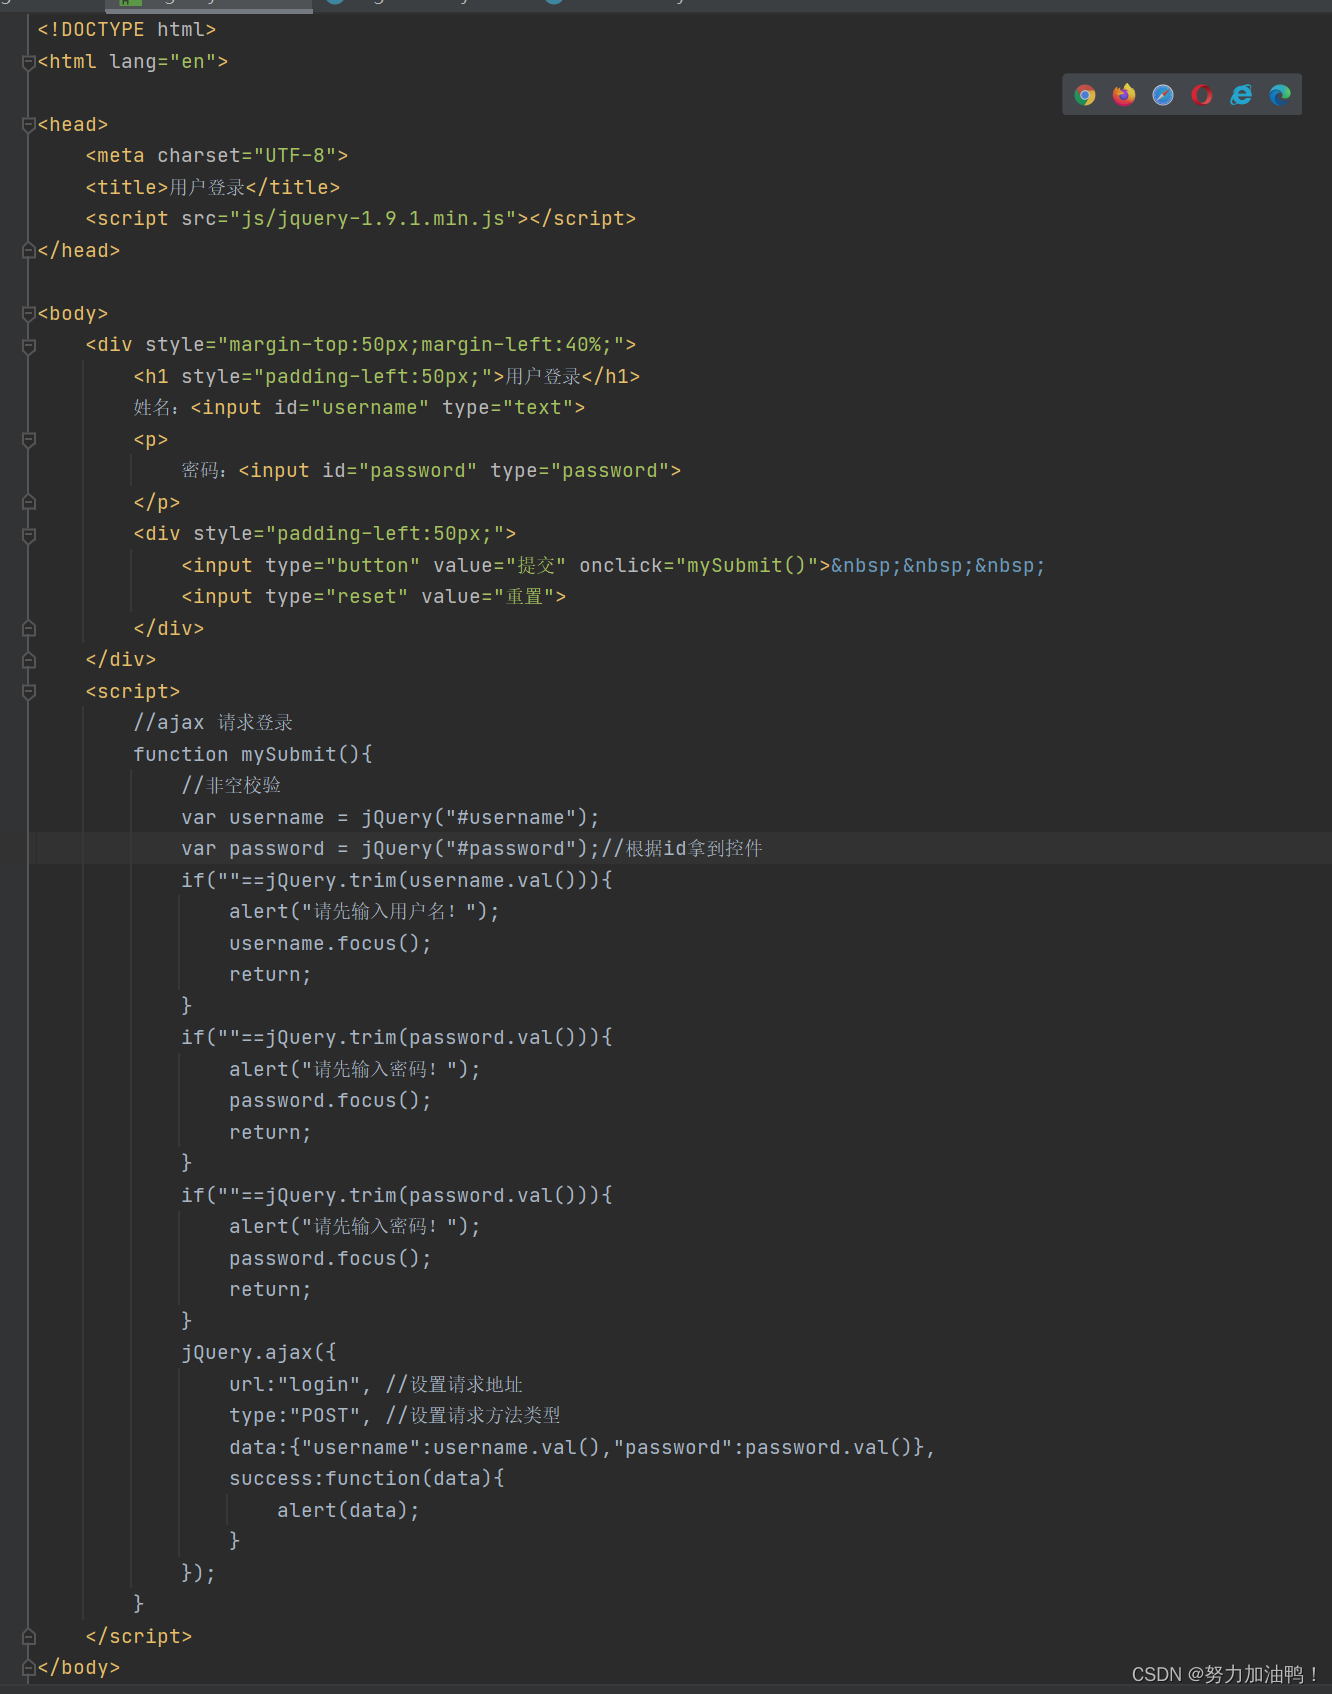Image resolution: width=1332 pixels, height=1694 pixels.
Task: Toggle fold marker at closing </script> tag
Action: (29, 1637)
